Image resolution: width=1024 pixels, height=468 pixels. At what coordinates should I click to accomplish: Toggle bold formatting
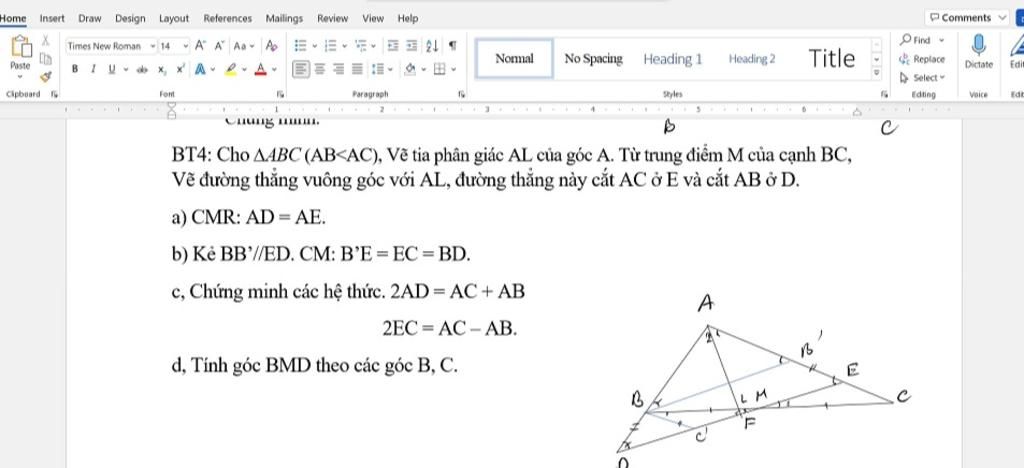75,69
